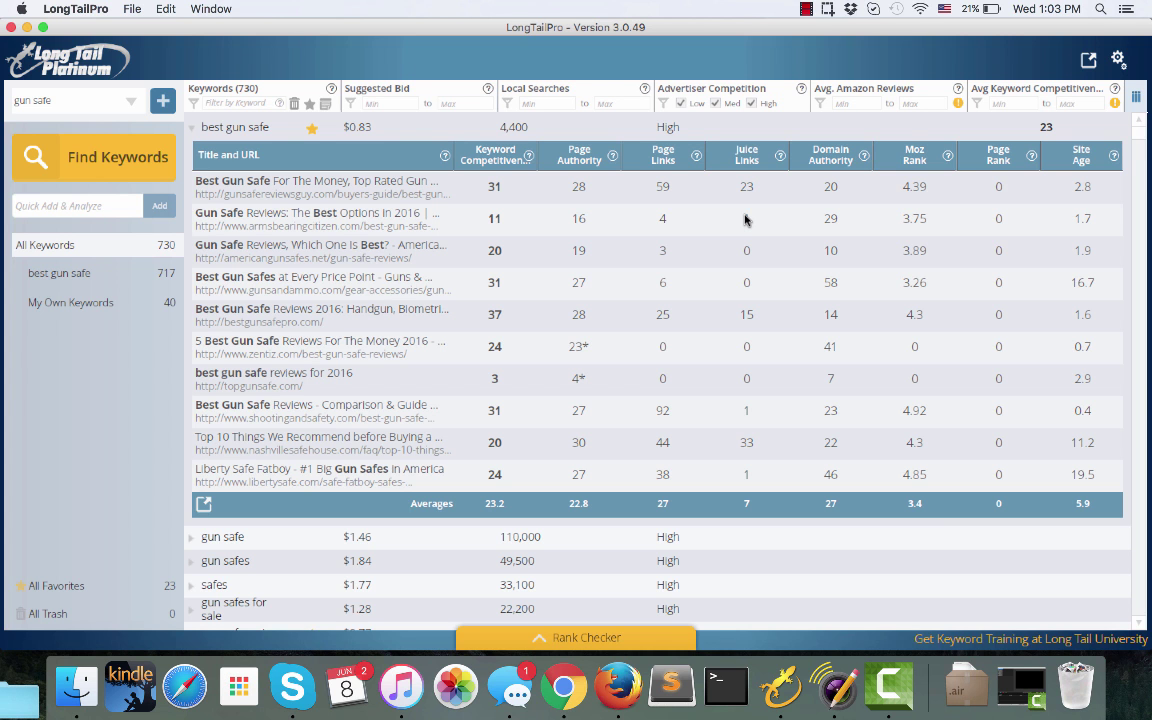This screenshot has width=1152, height=720.
Task: Click Page Authority column help icon
Action: 613,156
